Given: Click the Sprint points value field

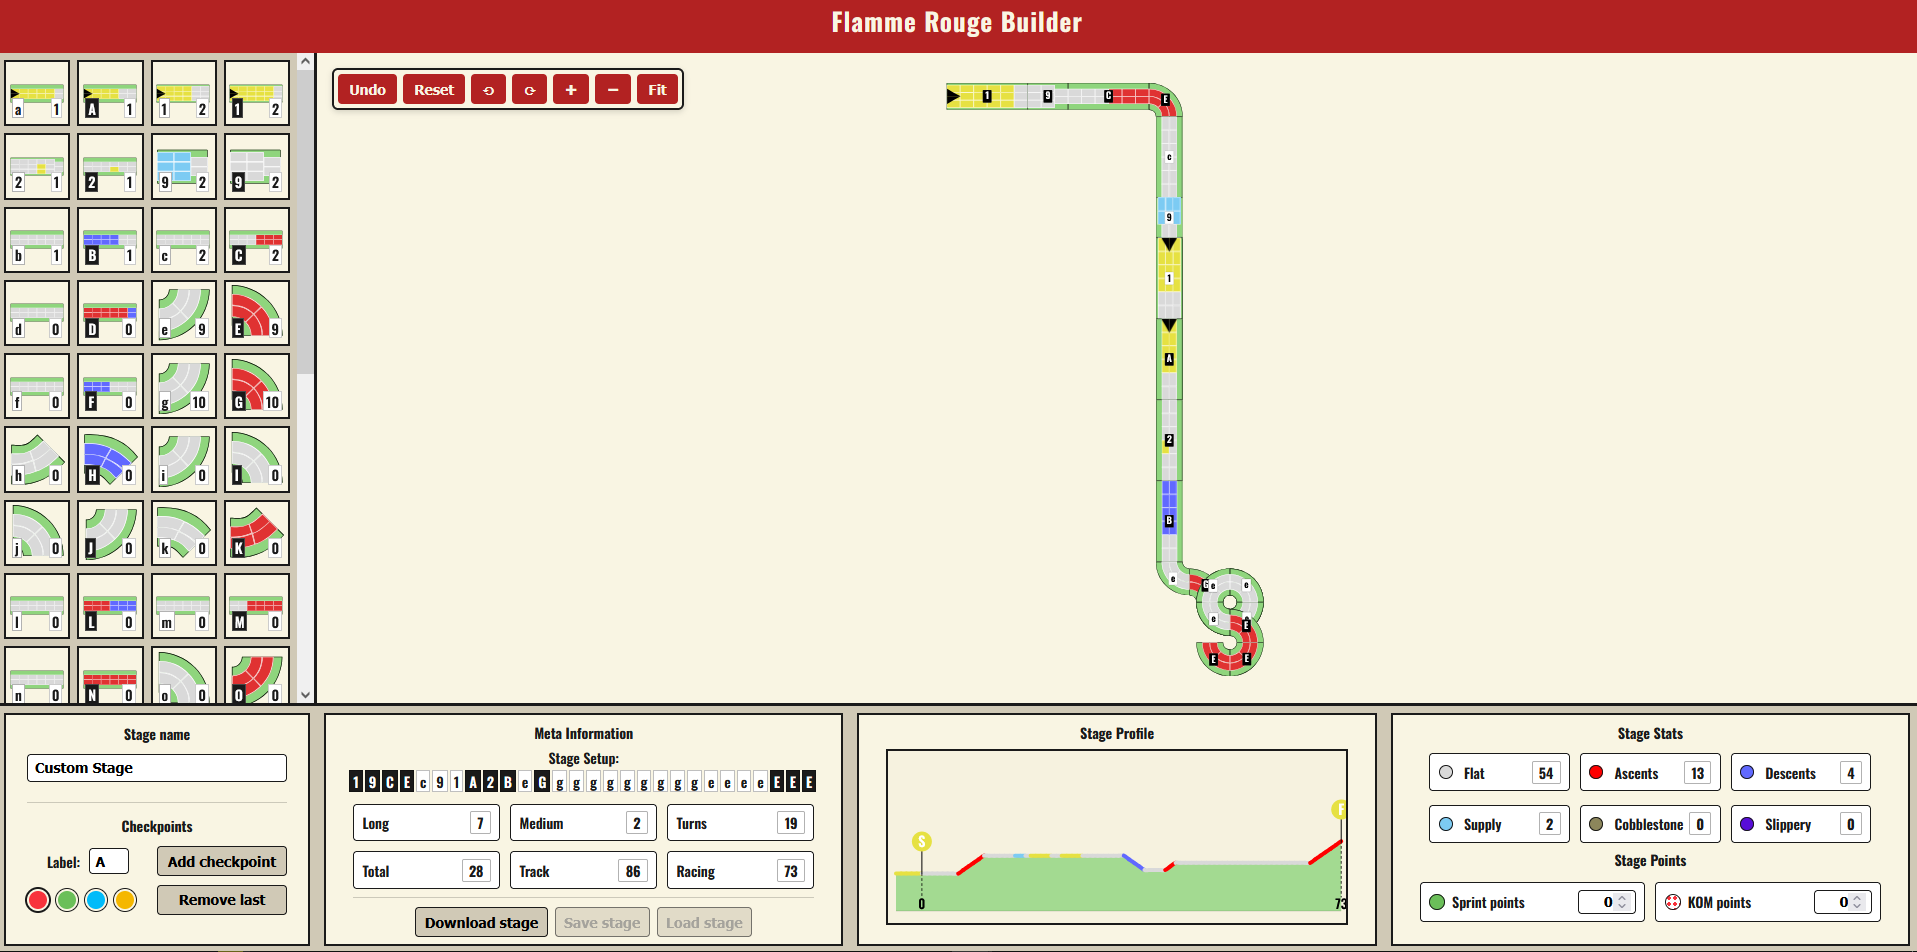Looking at the screenshot, I should tap(1605, 902).
